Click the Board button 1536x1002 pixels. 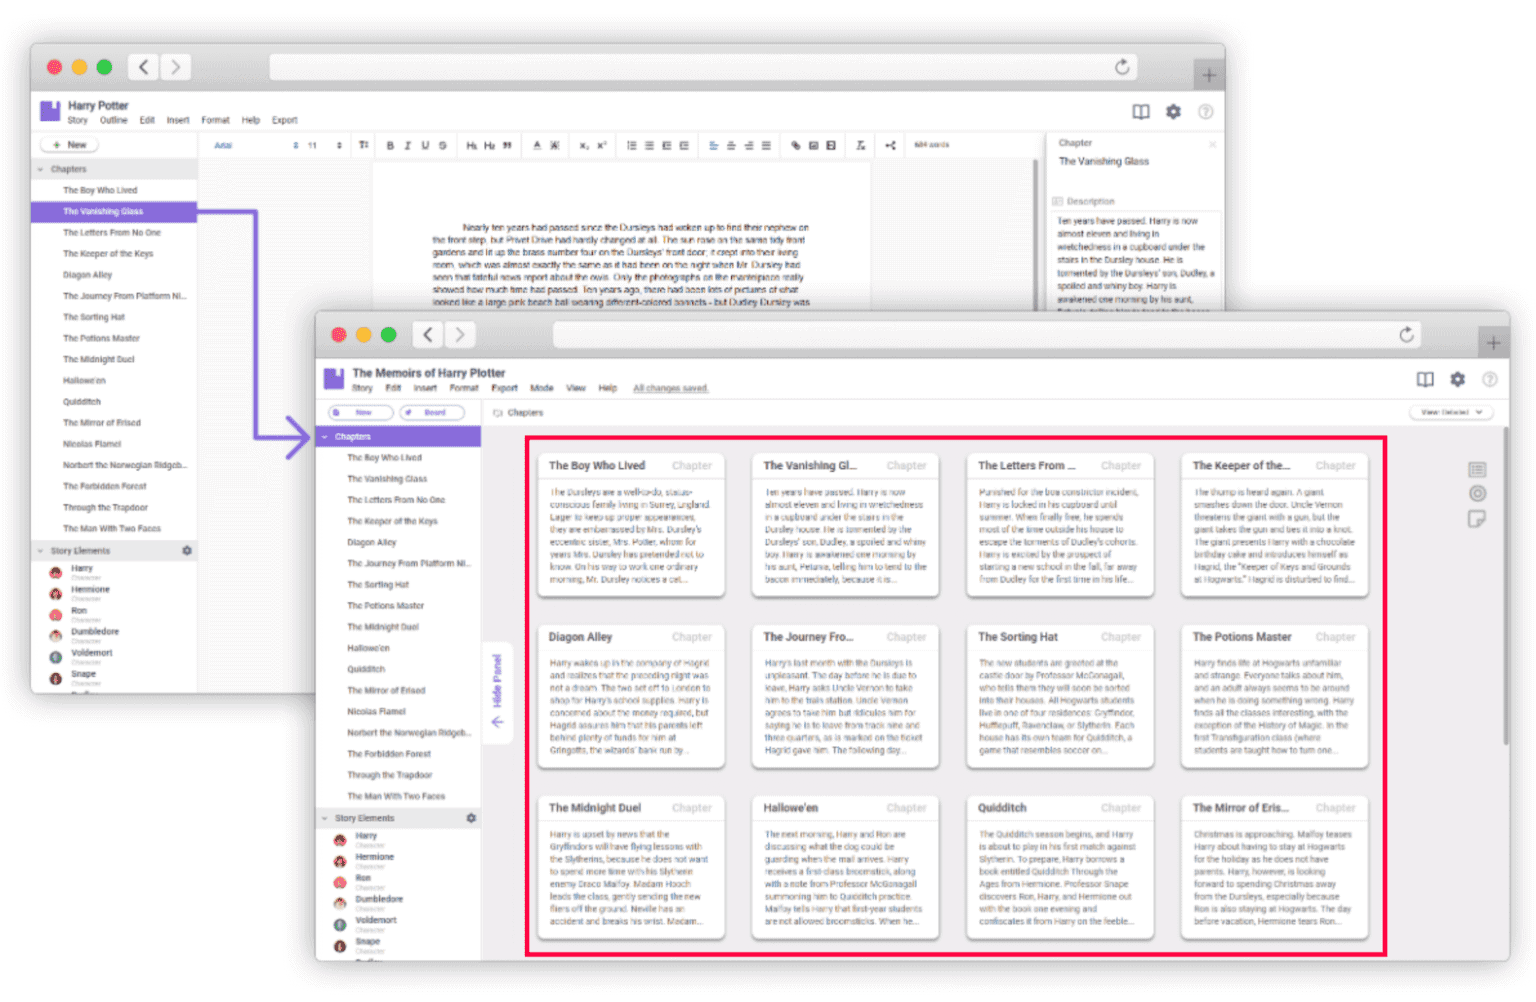pos(432,412)
